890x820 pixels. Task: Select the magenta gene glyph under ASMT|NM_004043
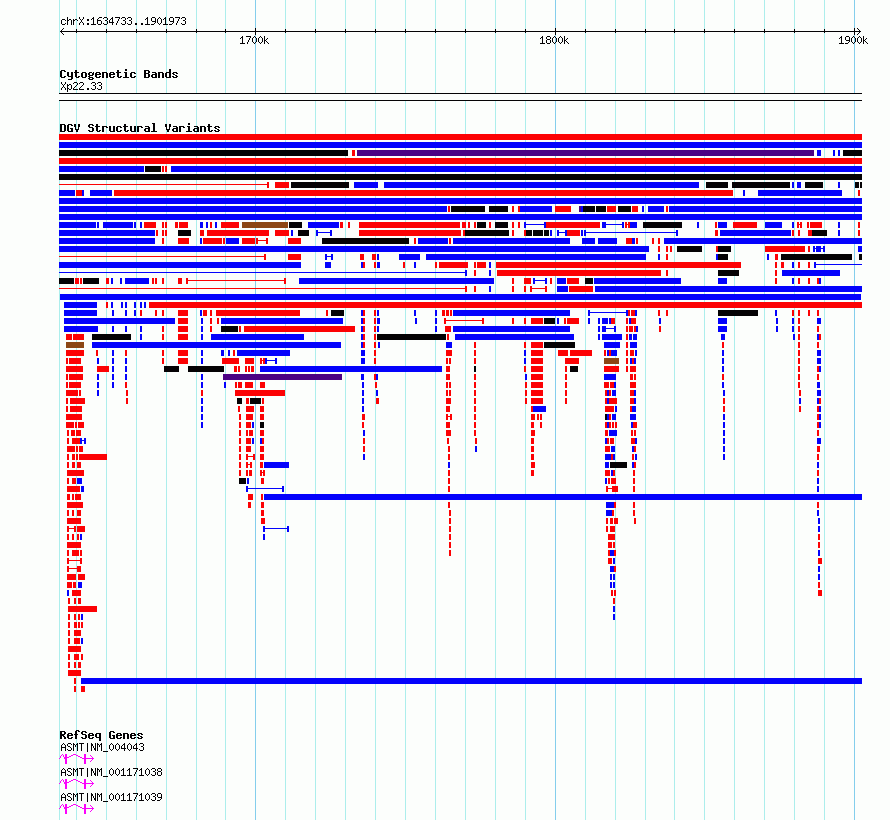77,759
